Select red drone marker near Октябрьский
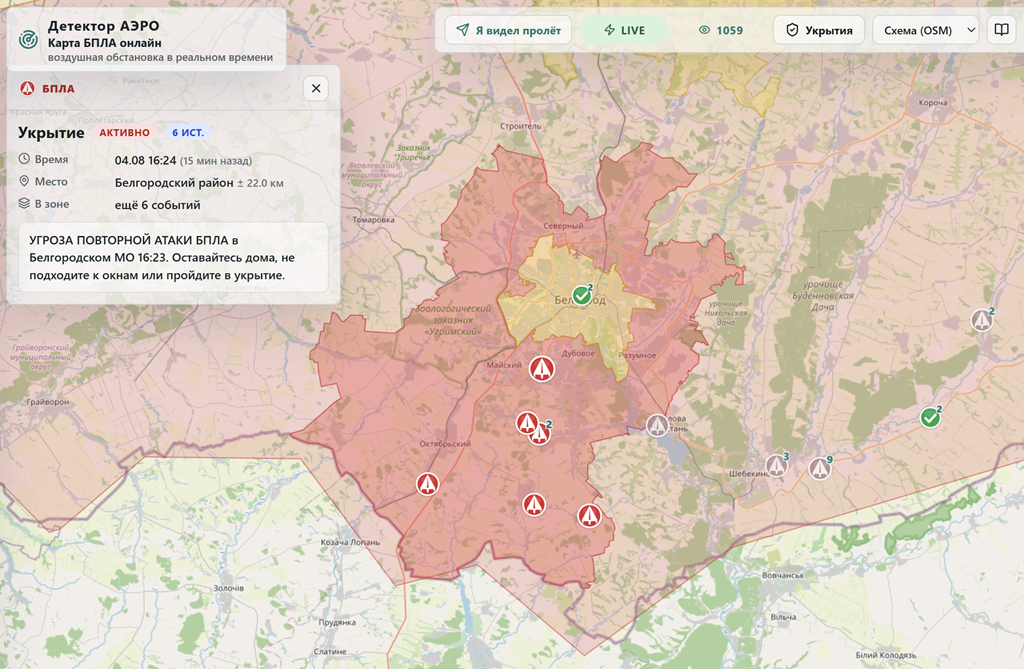 coord(428,484)
